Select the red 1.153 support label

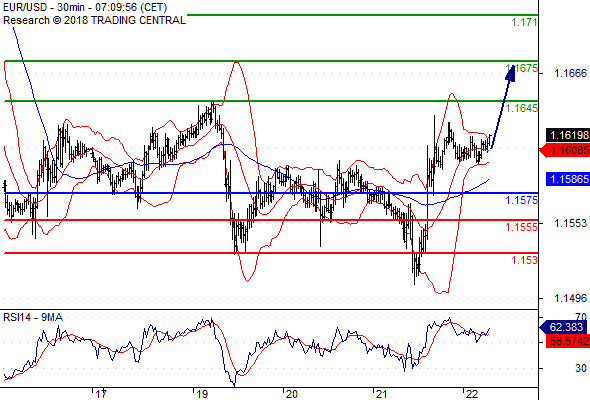pos(525,260)
